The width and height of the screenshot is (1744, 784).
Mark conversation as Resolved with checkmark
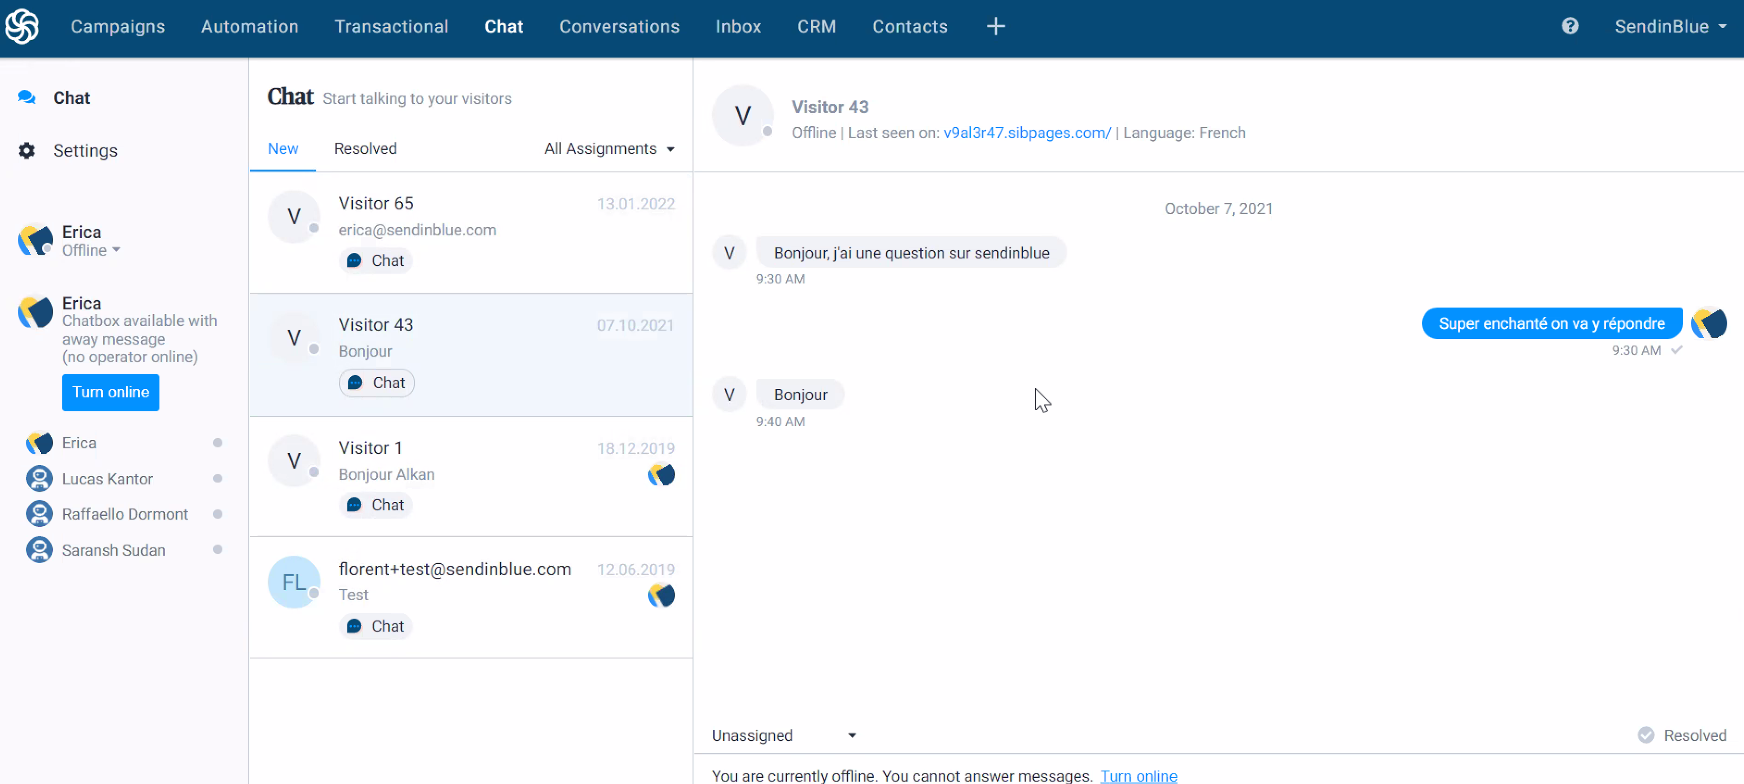click(x=1682, y=736)
